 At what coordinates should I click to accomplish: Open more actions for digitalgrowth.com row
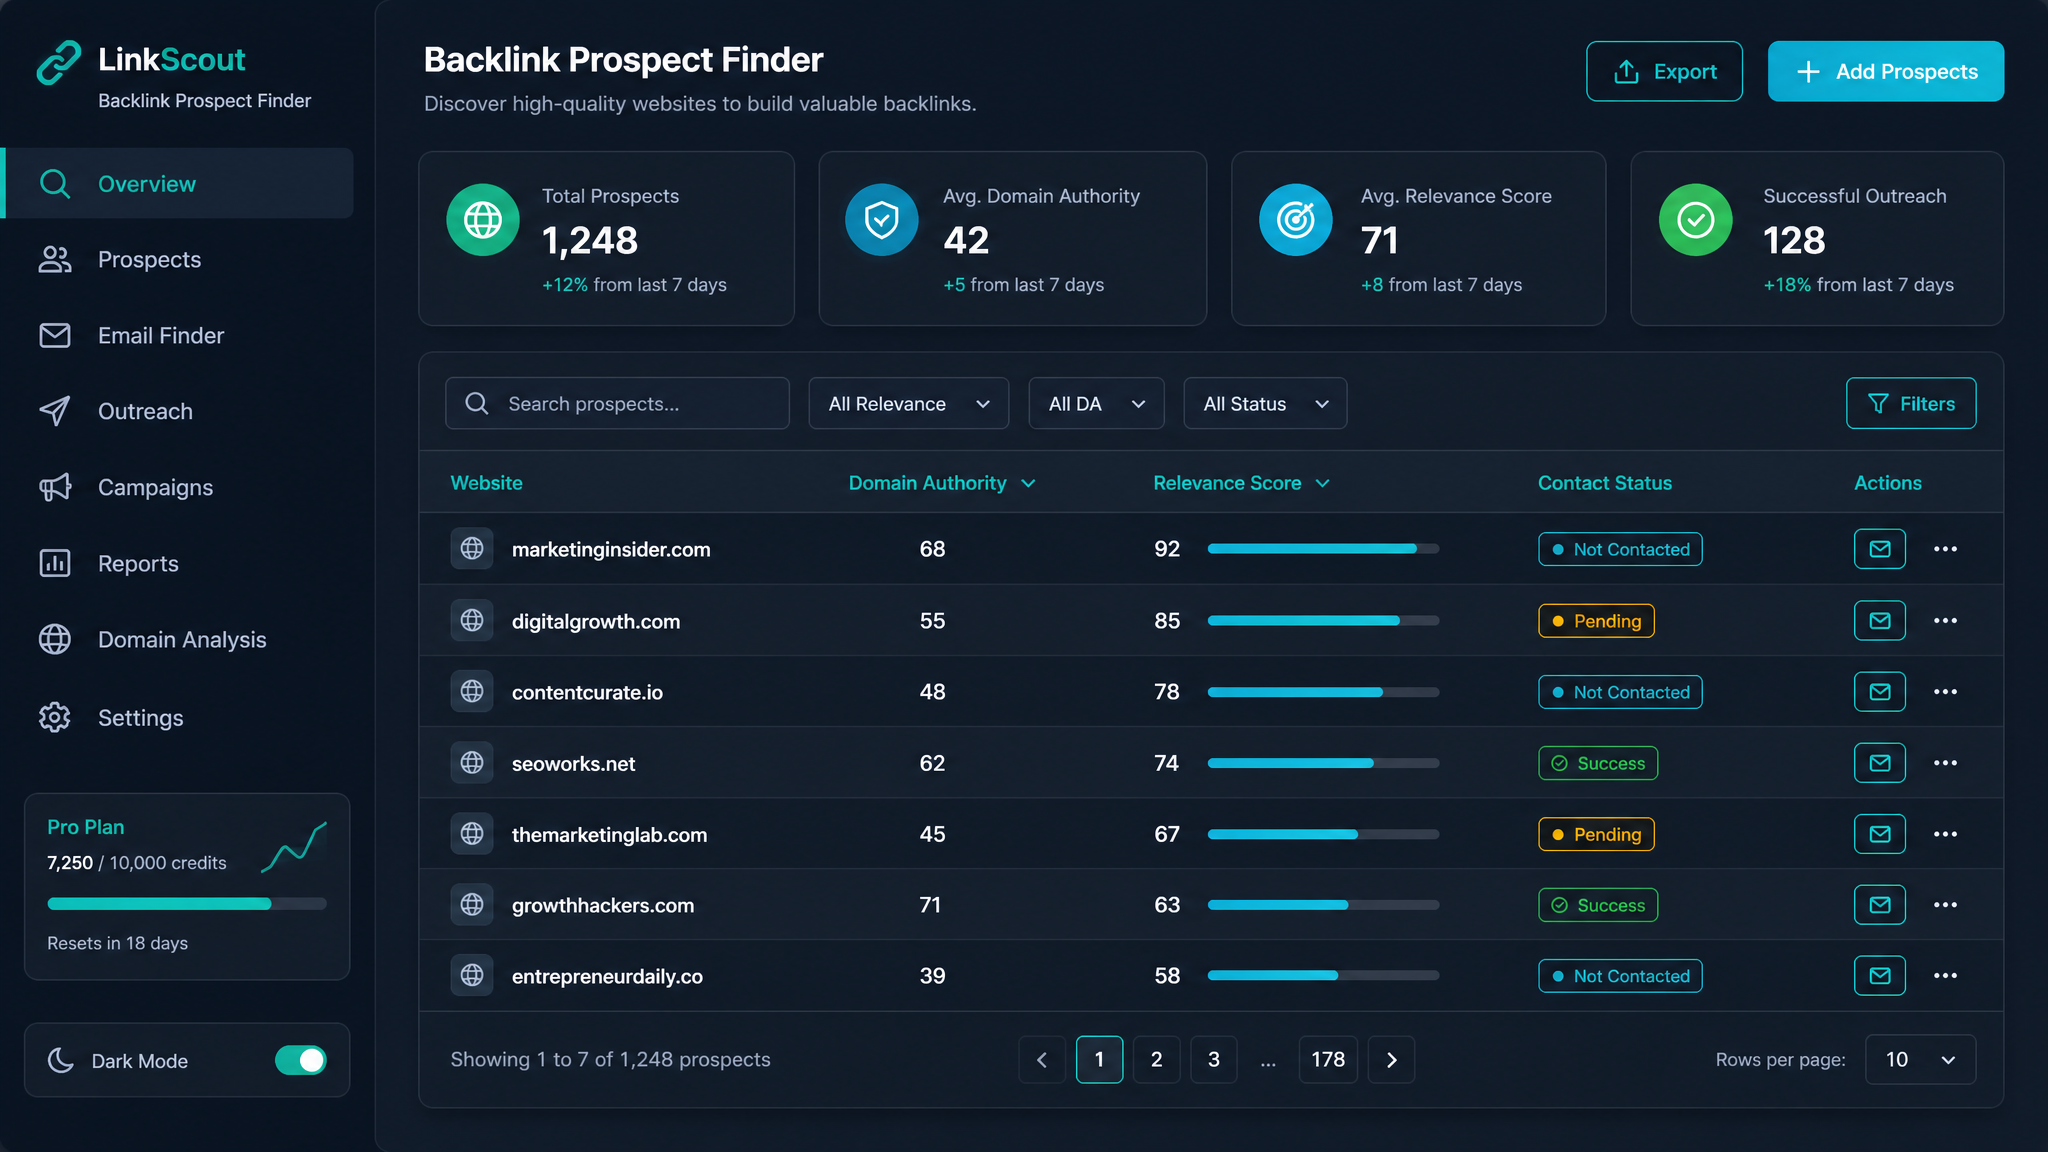[1945, 621]
